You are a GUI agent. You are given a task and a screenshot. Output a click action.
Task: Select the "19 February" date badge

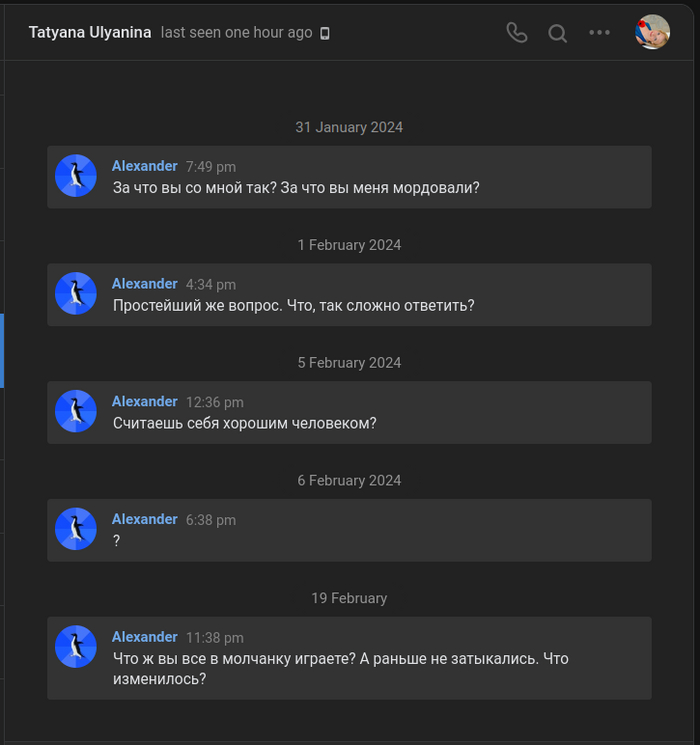coord(349,598)
